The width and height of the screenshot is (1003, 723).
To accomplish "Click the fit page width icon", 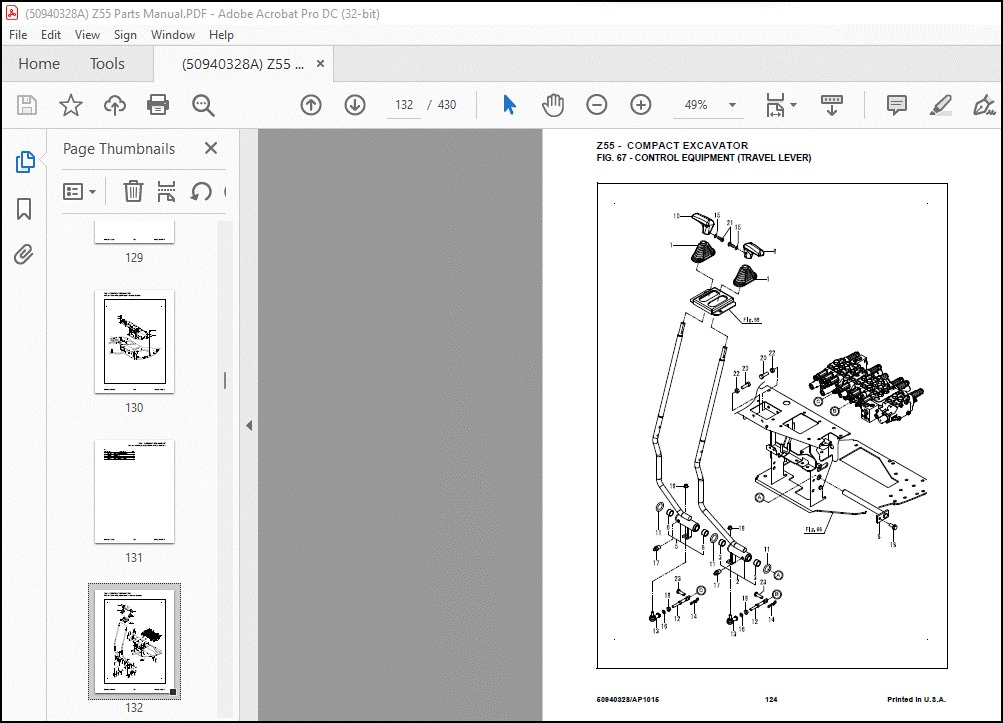I will (x=775, y=105).
